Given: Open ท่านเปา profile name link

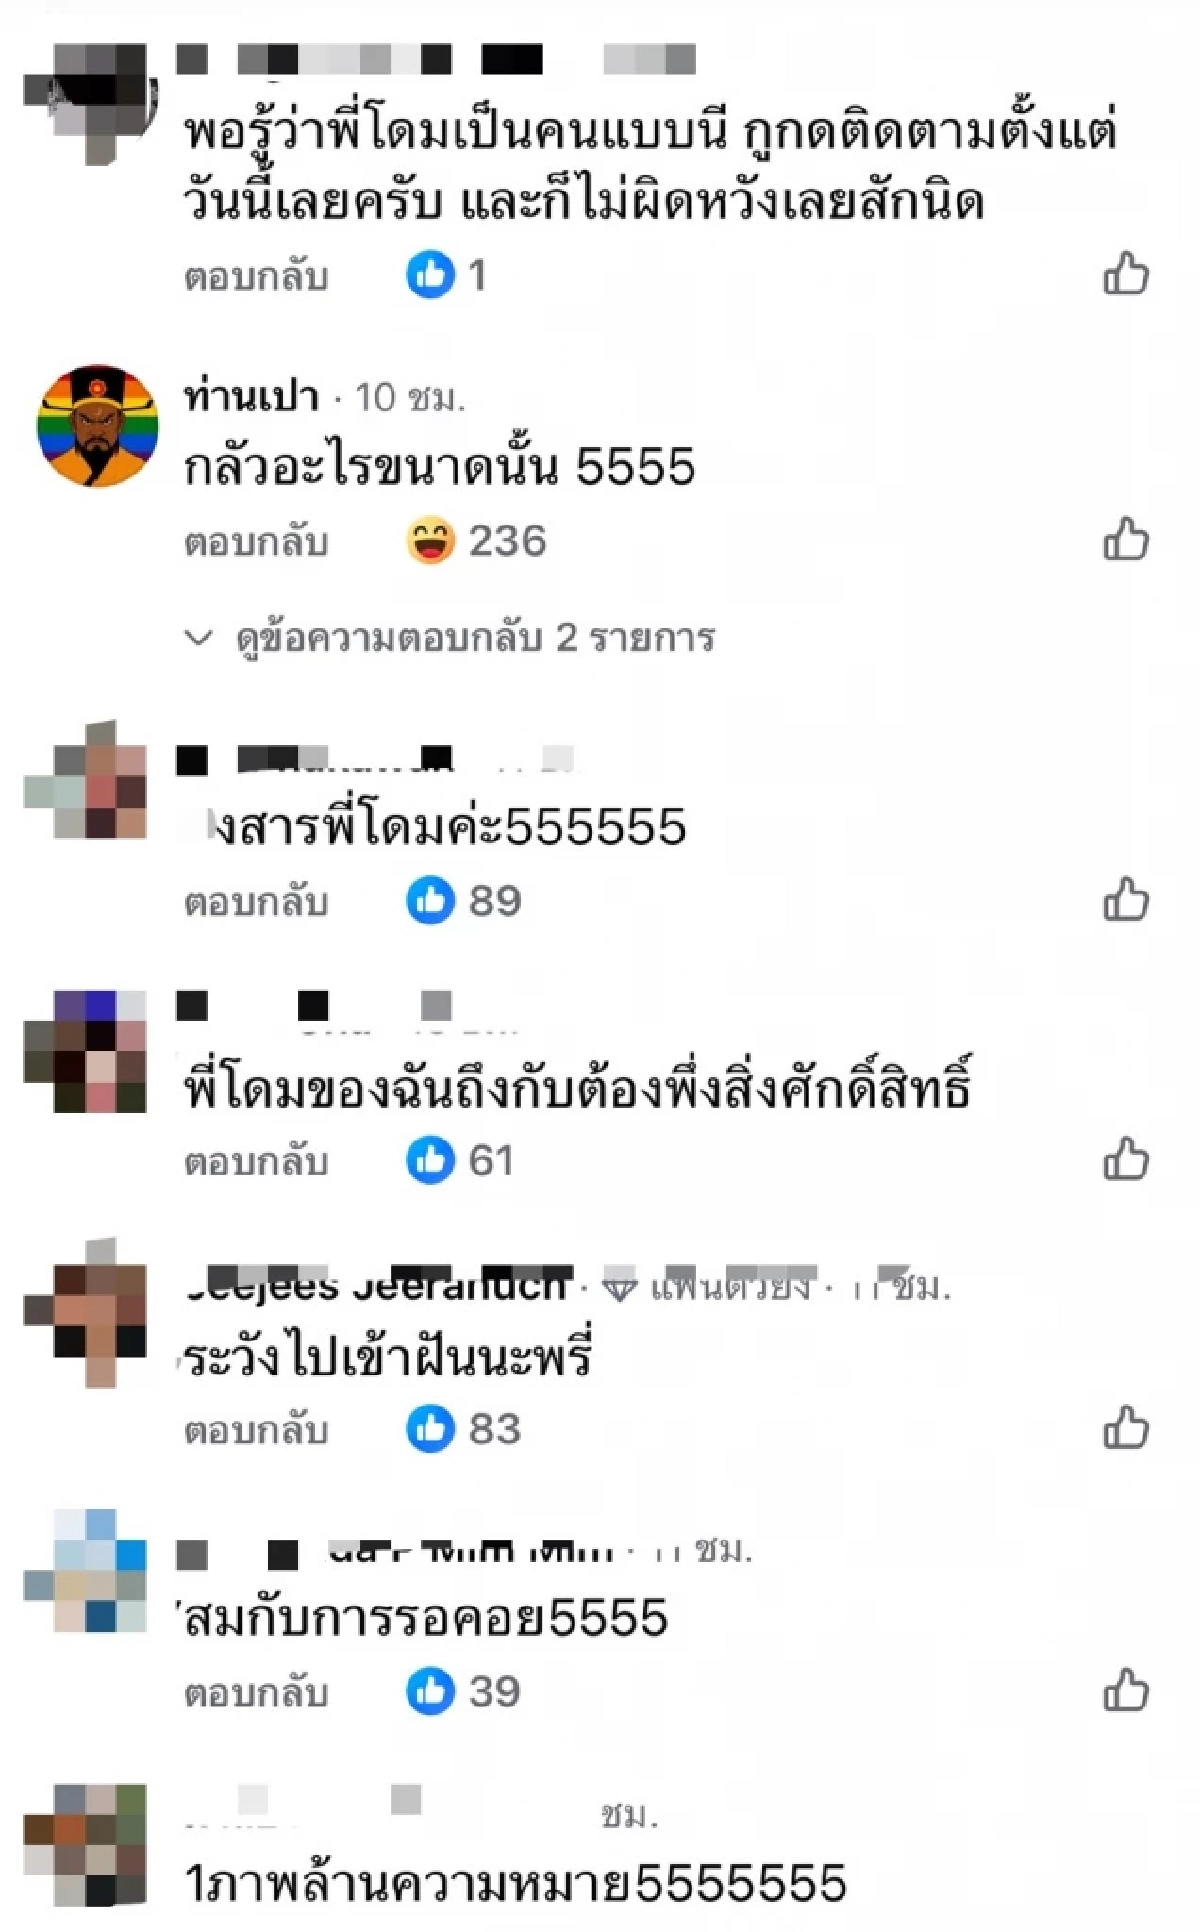Looking at the screenshot, I should coord(251,397).
